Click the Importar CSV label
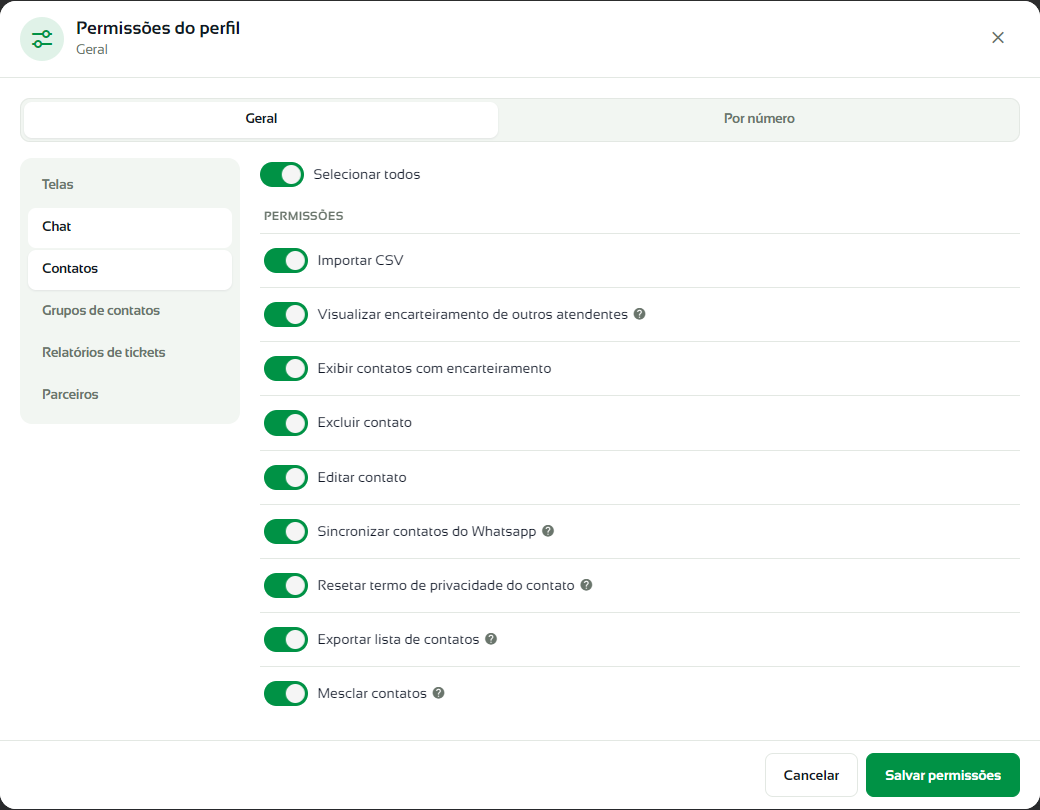Image resolution: width=1040 pixels, height=810 pixels. coord(360,260)
